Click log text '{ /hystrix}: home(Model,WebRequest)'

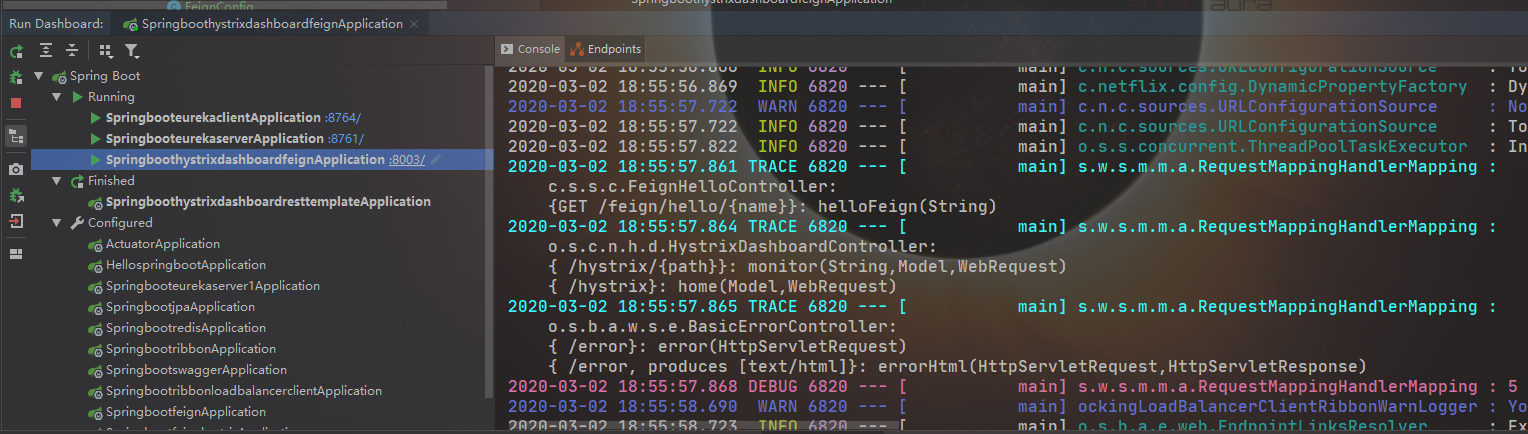click(723, 285)
